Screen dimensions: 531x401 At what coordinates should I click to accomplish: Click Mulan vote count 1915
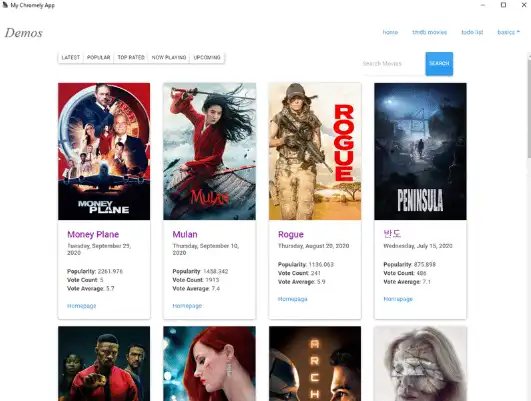[212, 280]
